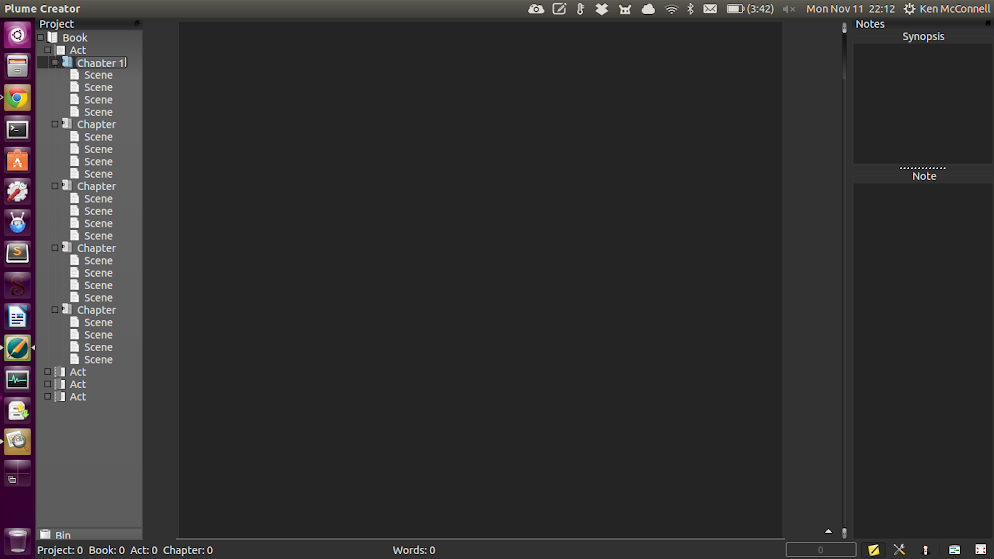Launch Google Chrome from the dock
This screenshot has width=994, height=559.
(17, 98)
